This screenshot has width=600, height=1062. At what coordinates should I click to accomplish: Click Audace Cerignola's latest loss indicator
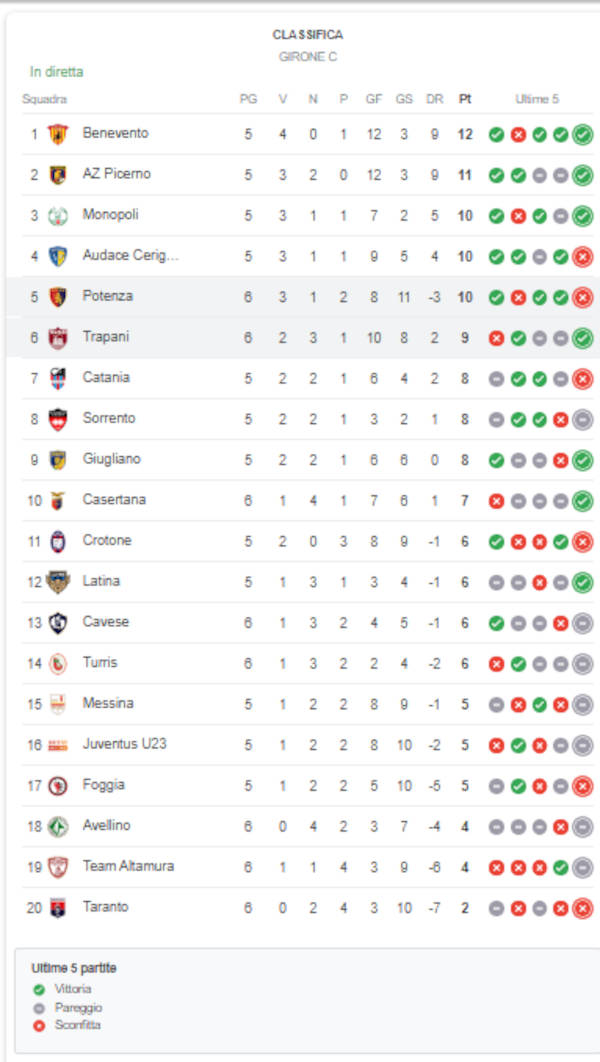583,256
